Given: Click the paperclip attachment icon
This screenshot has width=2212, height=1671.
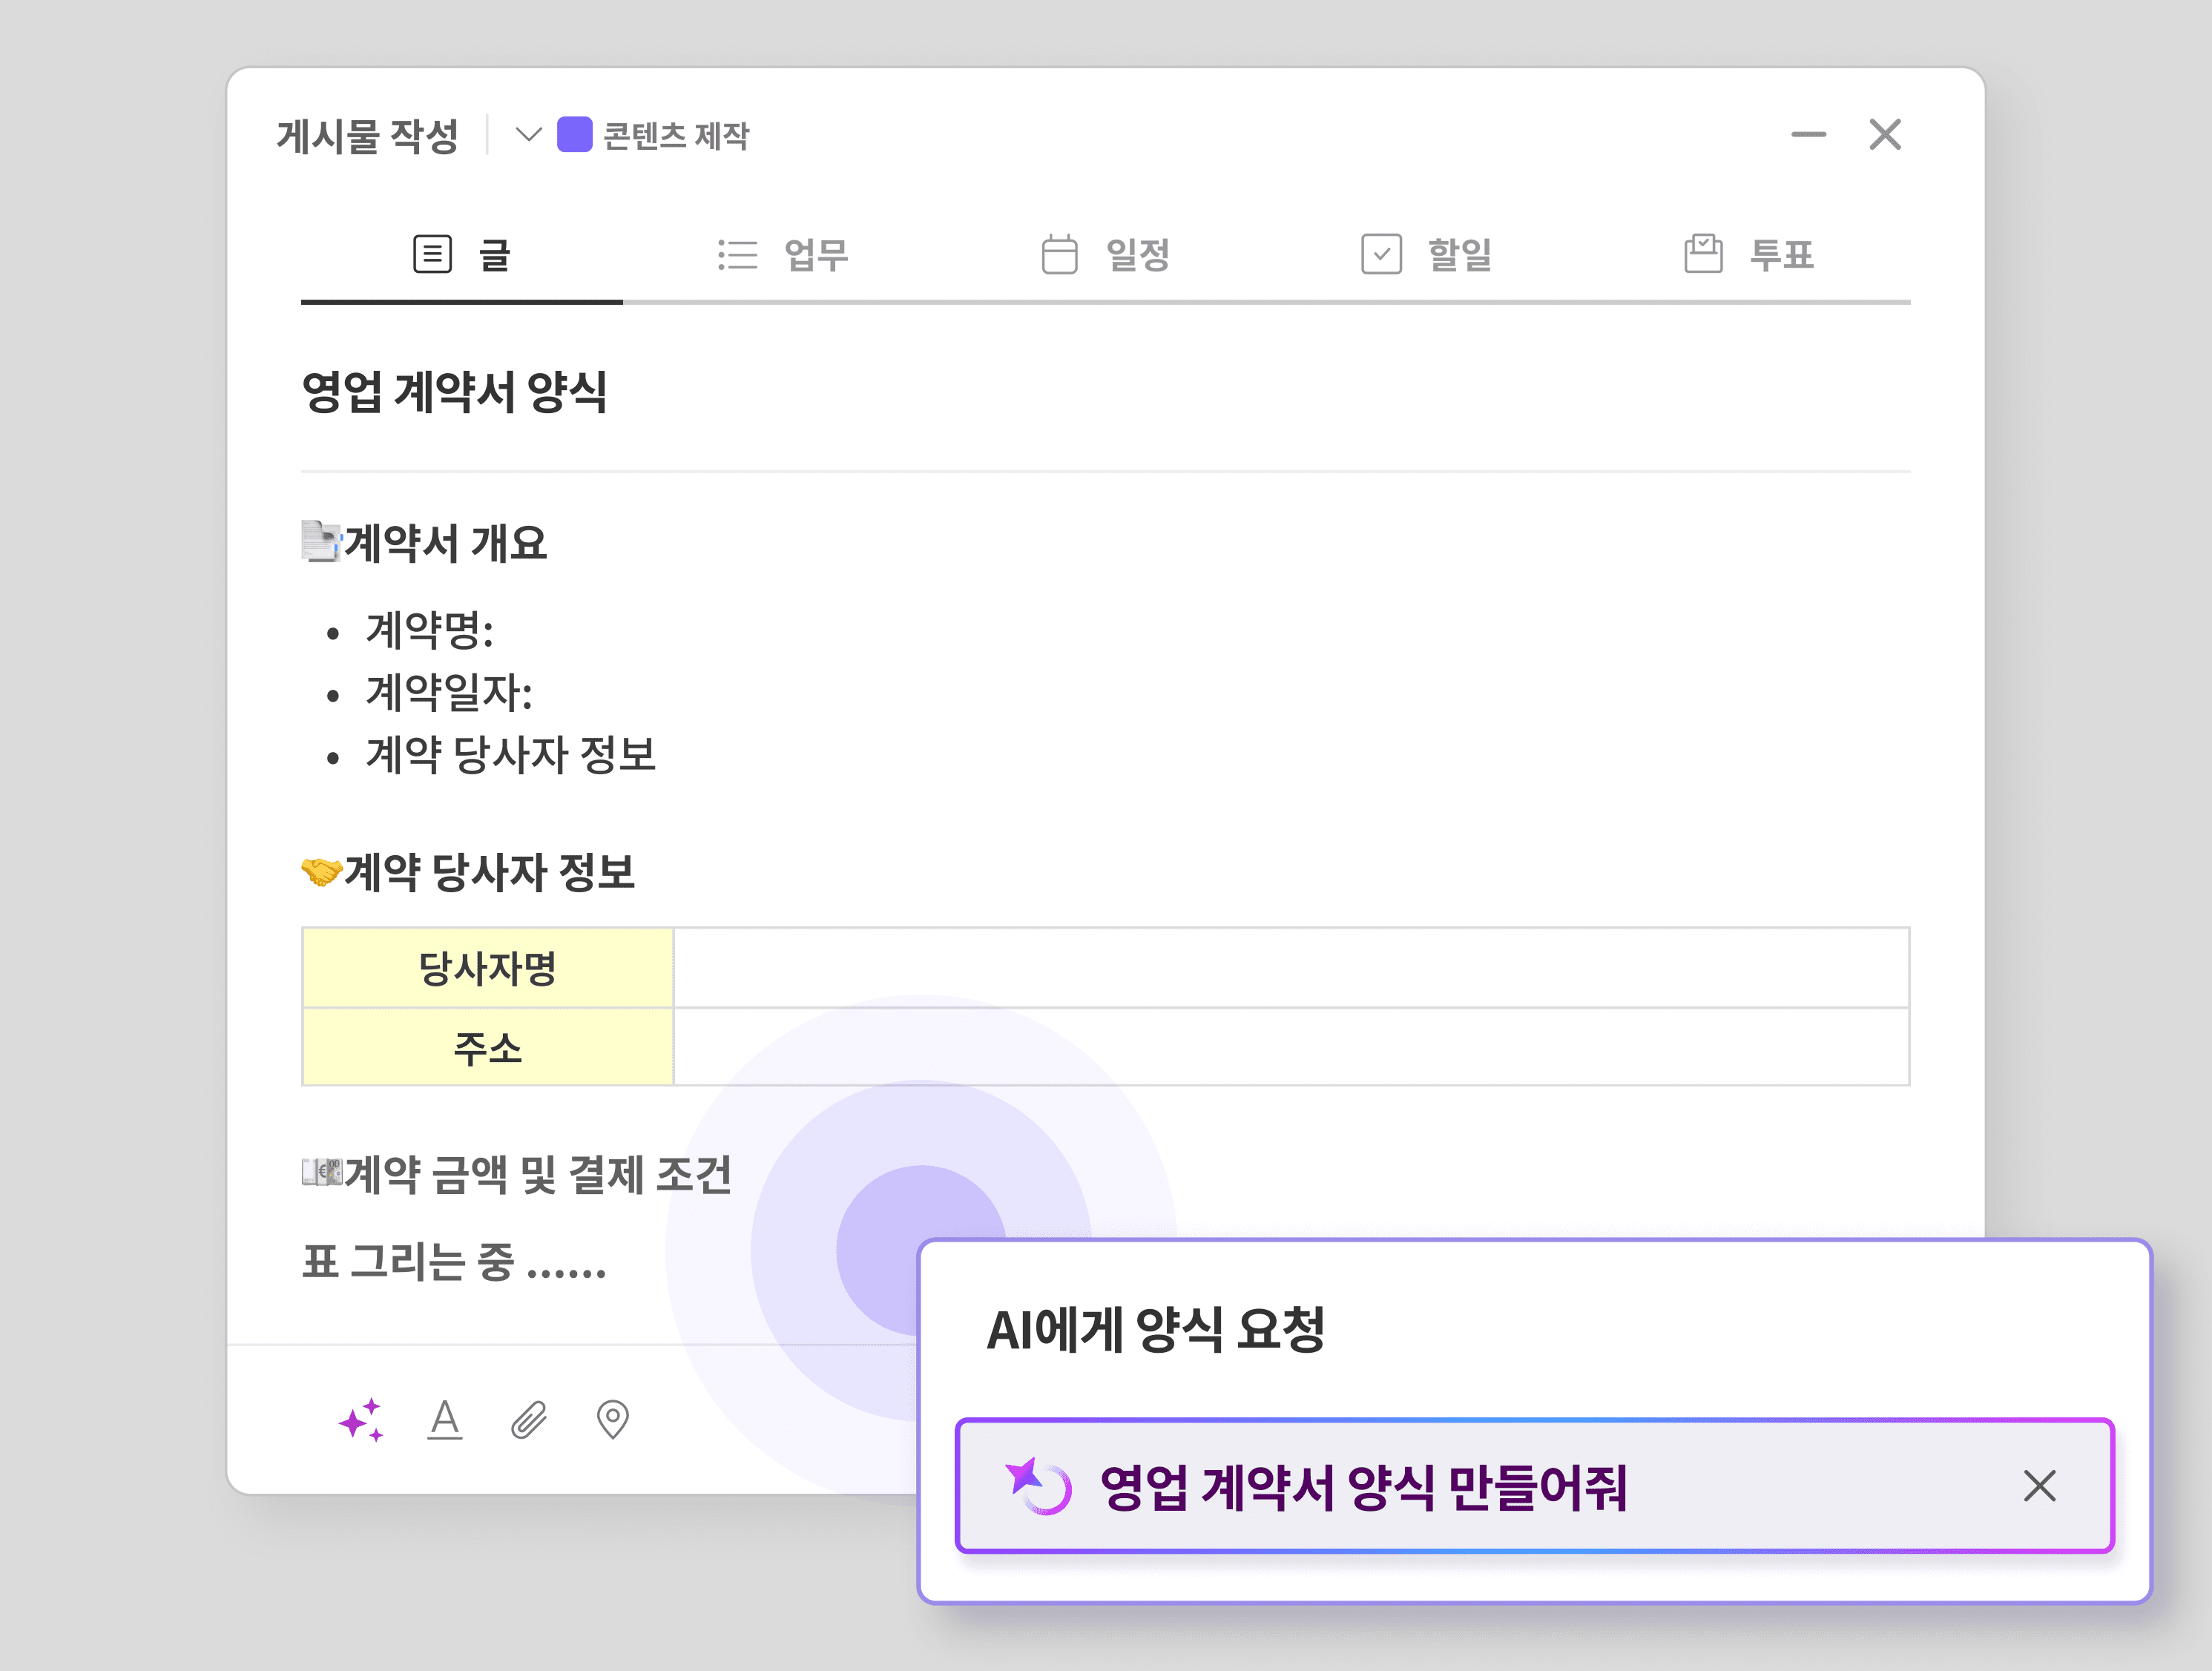Looking at the screenshot, I should (x=529, y=1419).
